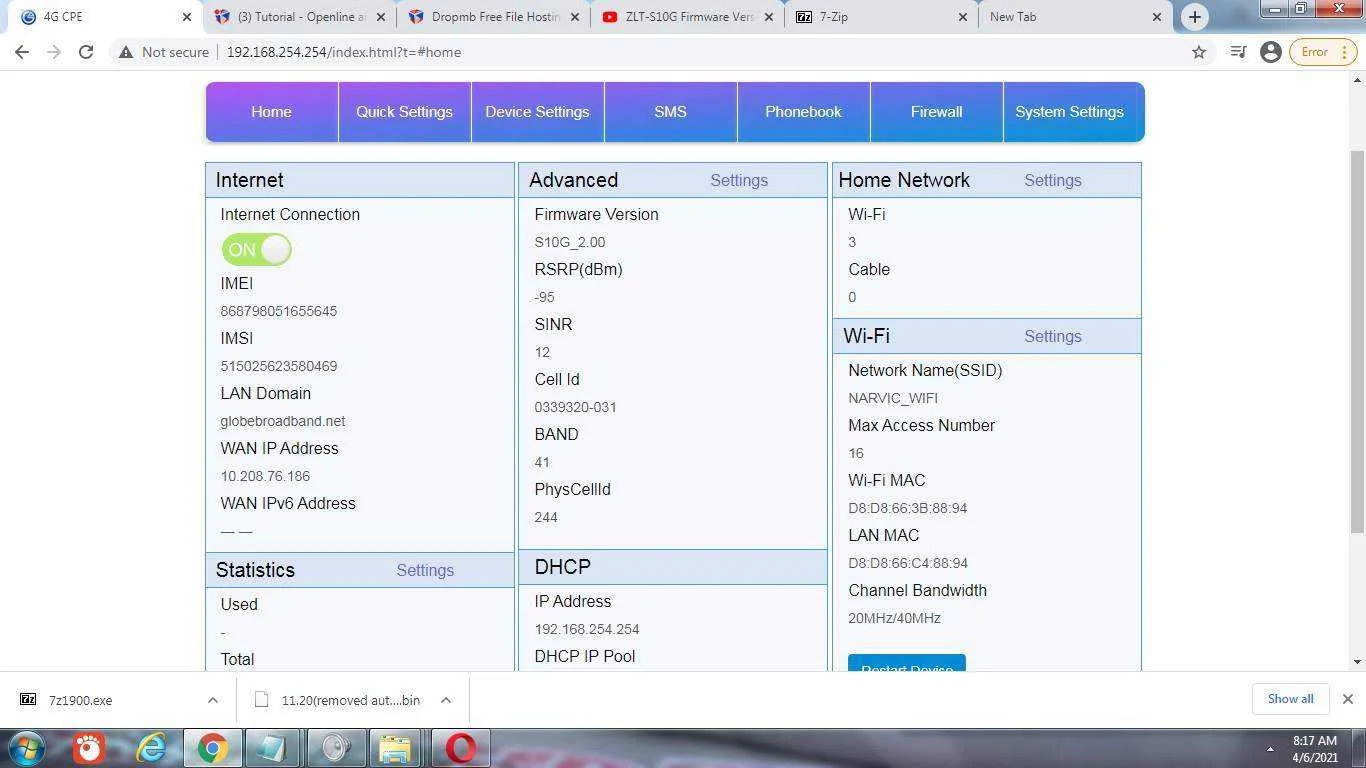1366x768 pixels.
Task: Open the window-shaped app icon in taskbar
Action: (x=273, y=748)
